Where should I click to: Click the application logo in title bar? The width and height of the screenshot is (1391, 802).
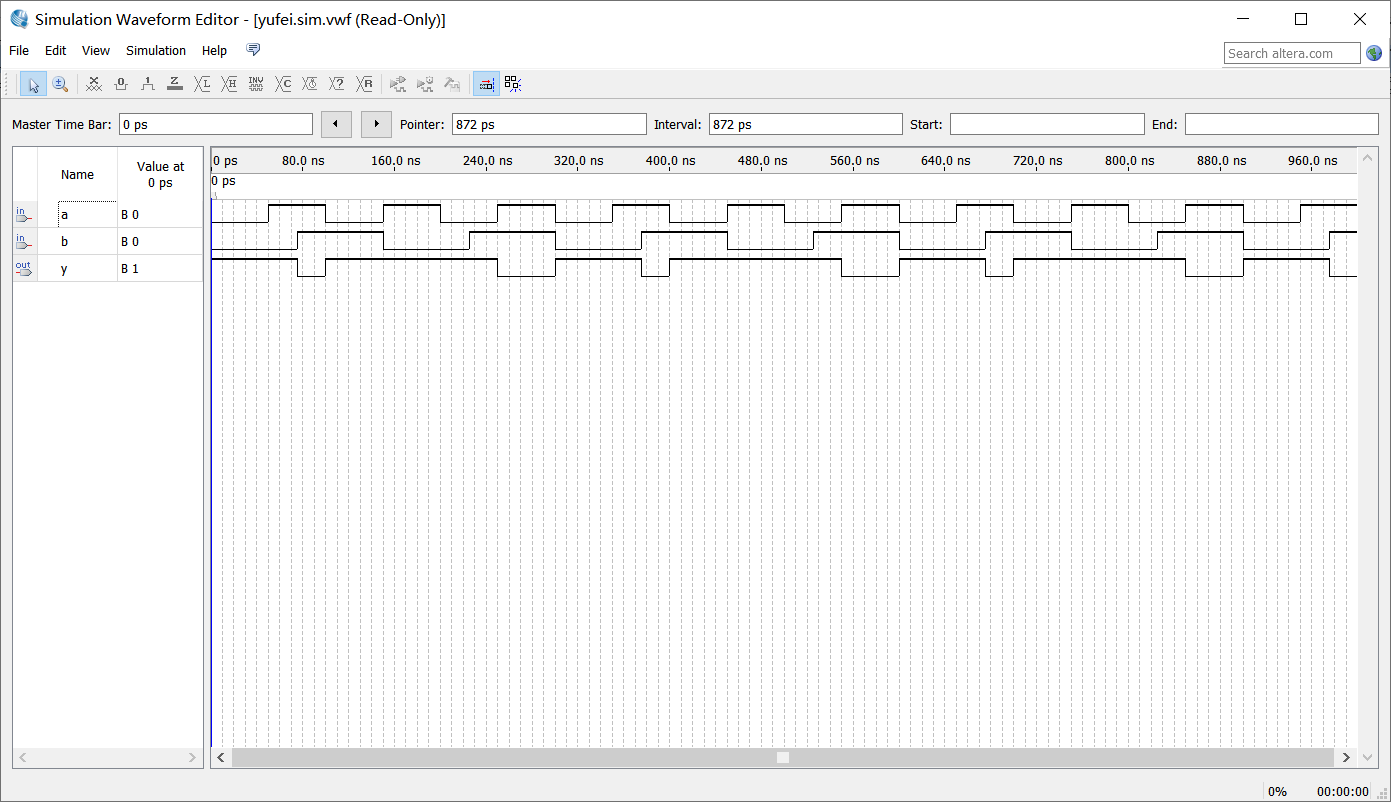click(x=19, y=19)
